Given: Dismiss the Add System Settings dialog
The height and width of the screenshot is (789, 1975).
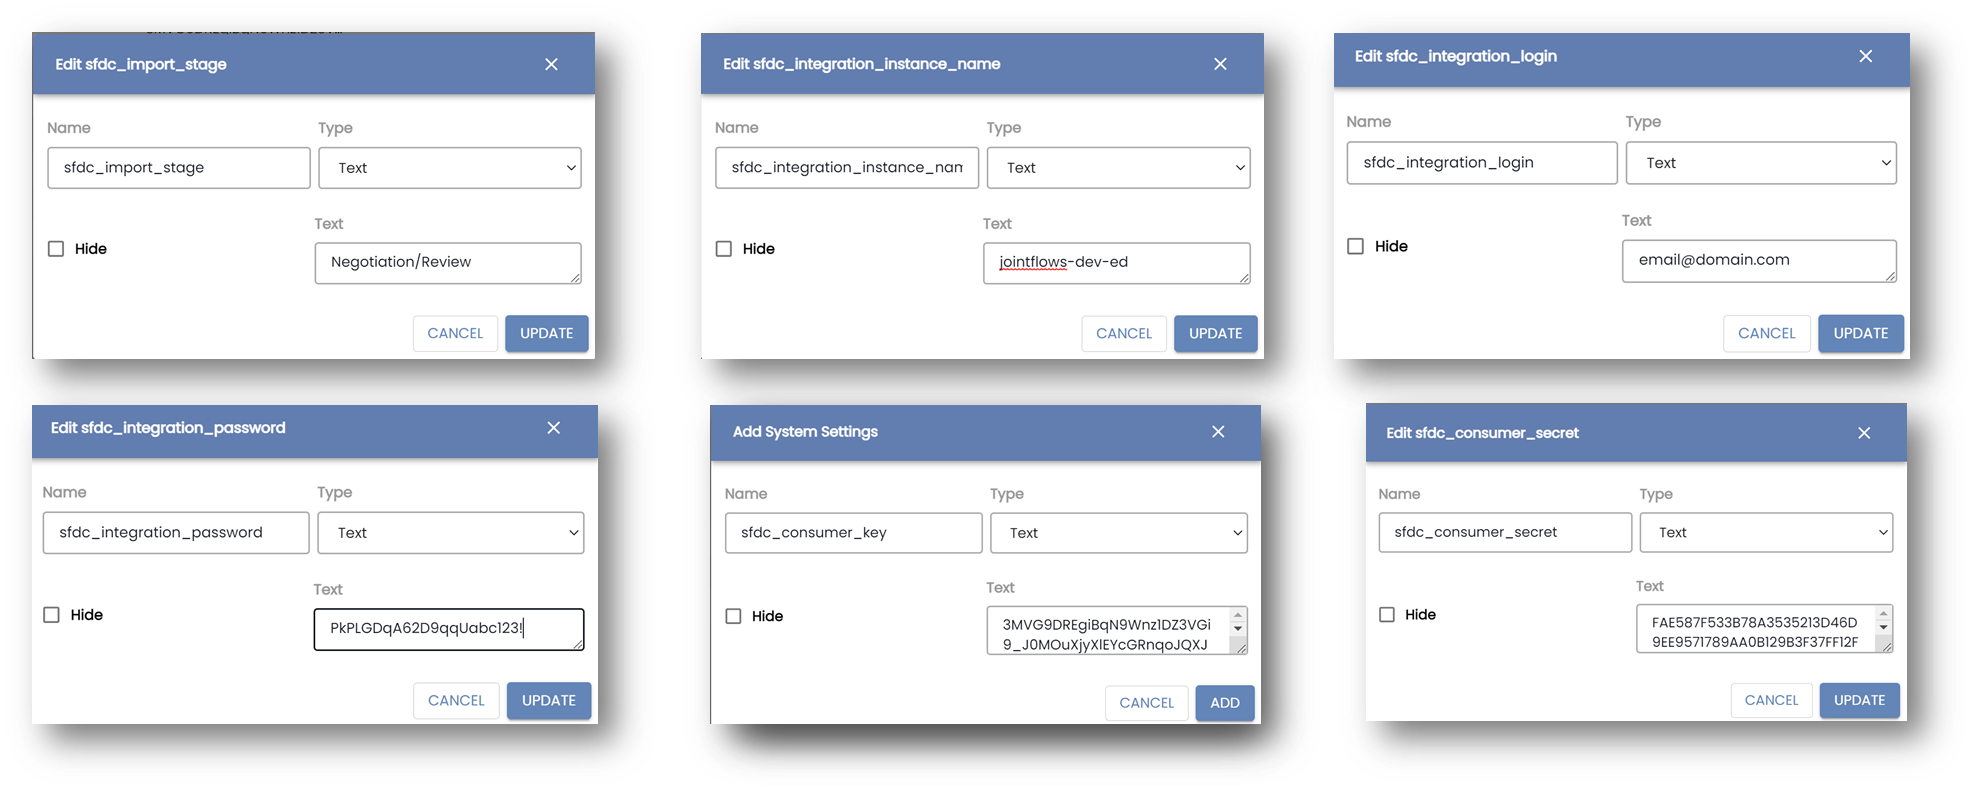Looking at the screenshot, I should 1218,431.
